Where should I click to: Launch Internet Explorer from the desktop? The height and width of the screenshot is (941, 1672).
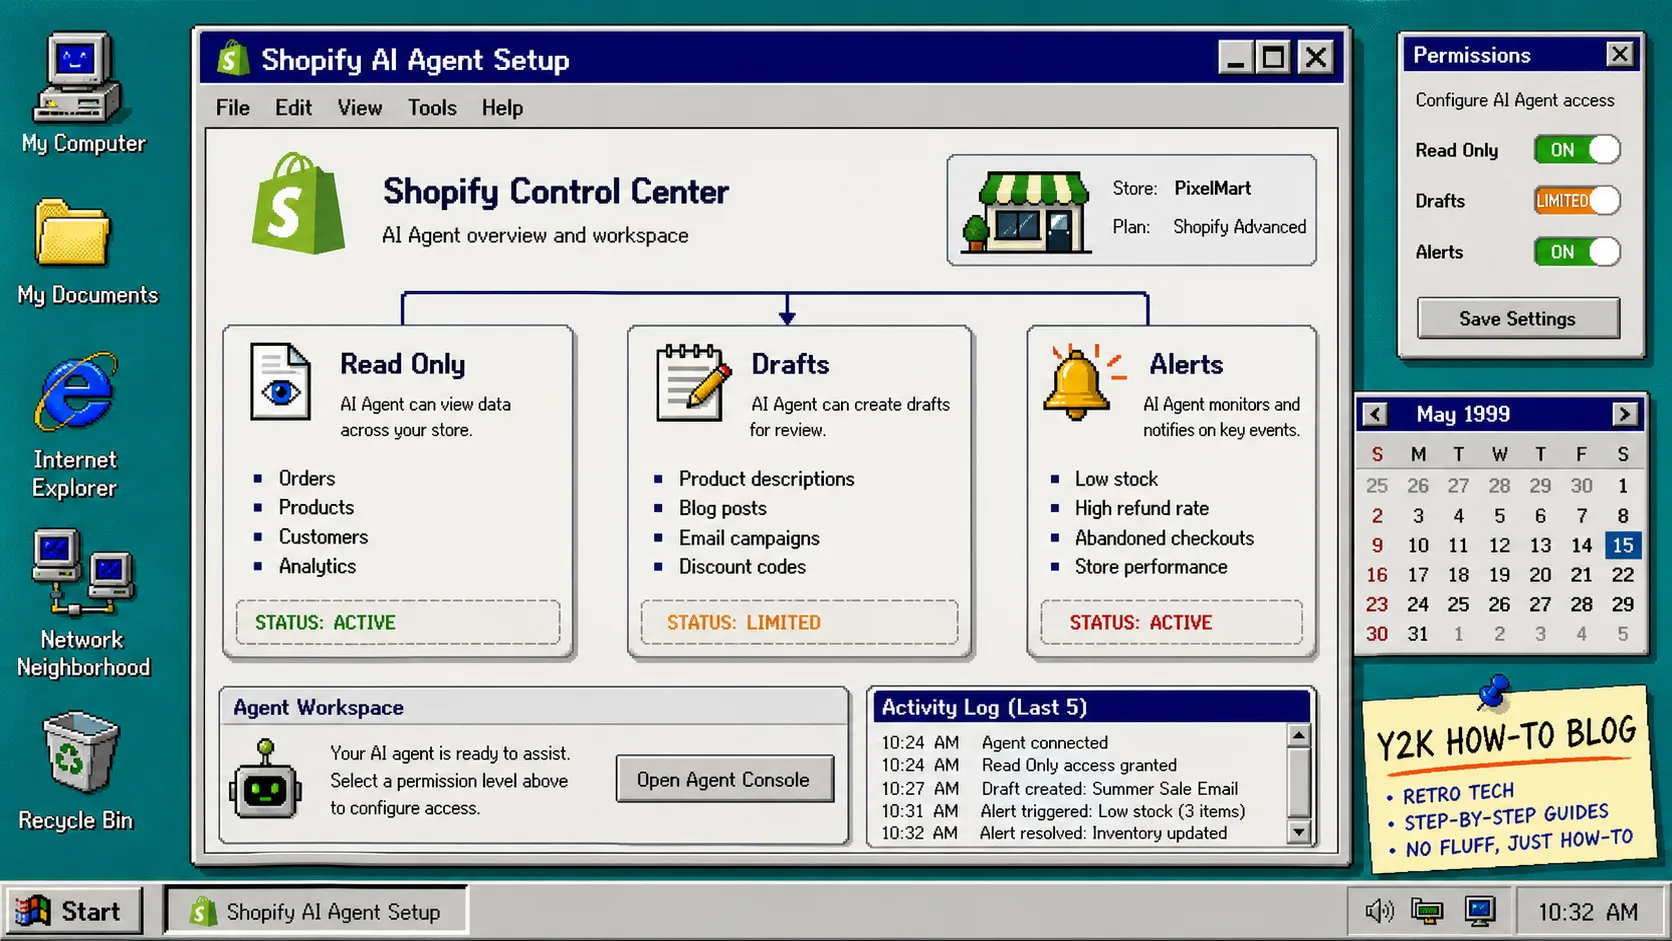(x=76, y=391)
